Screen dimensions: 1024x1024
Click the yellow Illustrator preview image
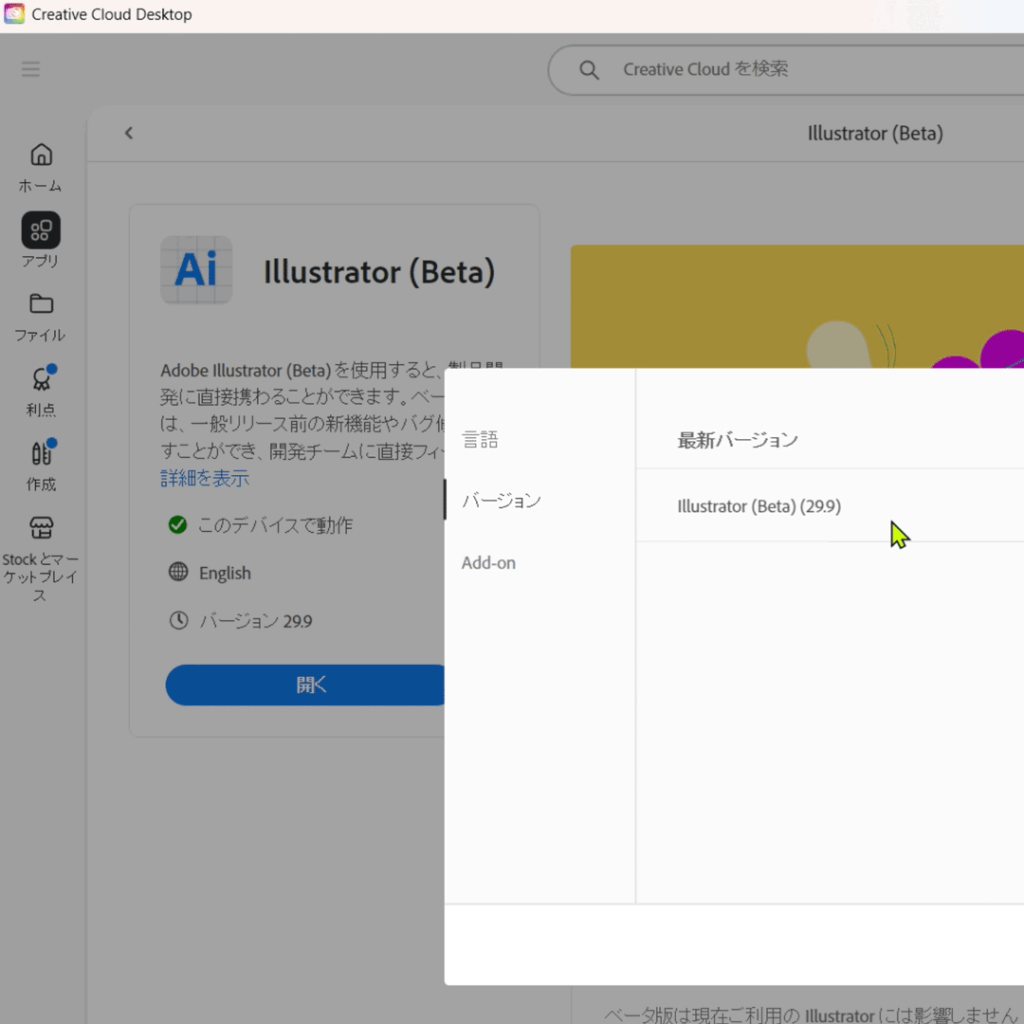[x=797, y=306]
